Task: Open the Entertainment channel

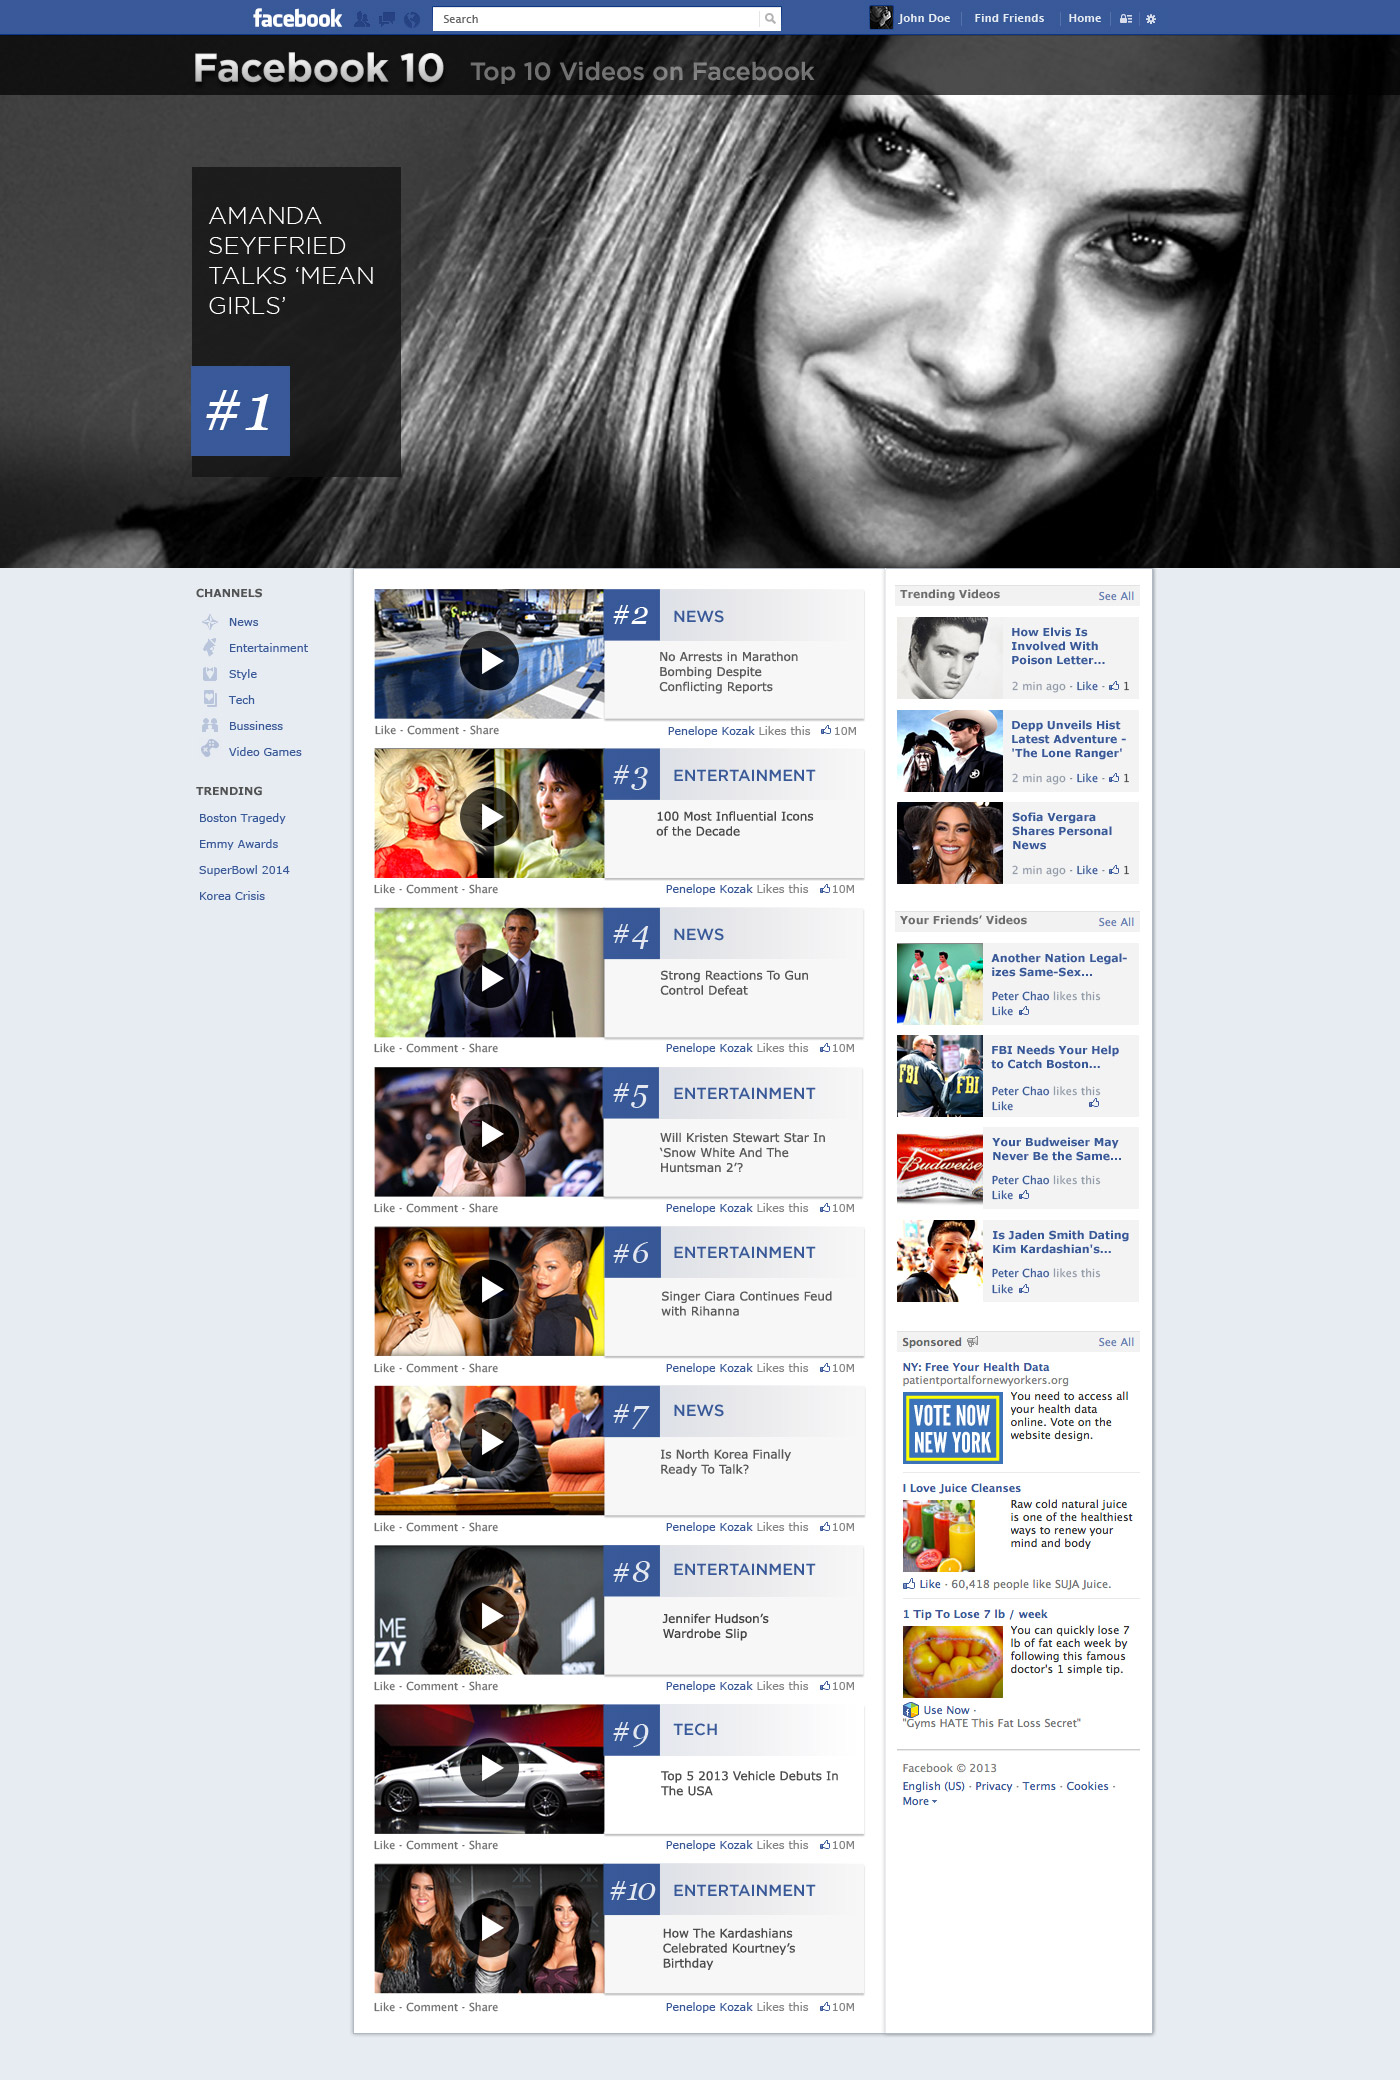Action: 268,648
